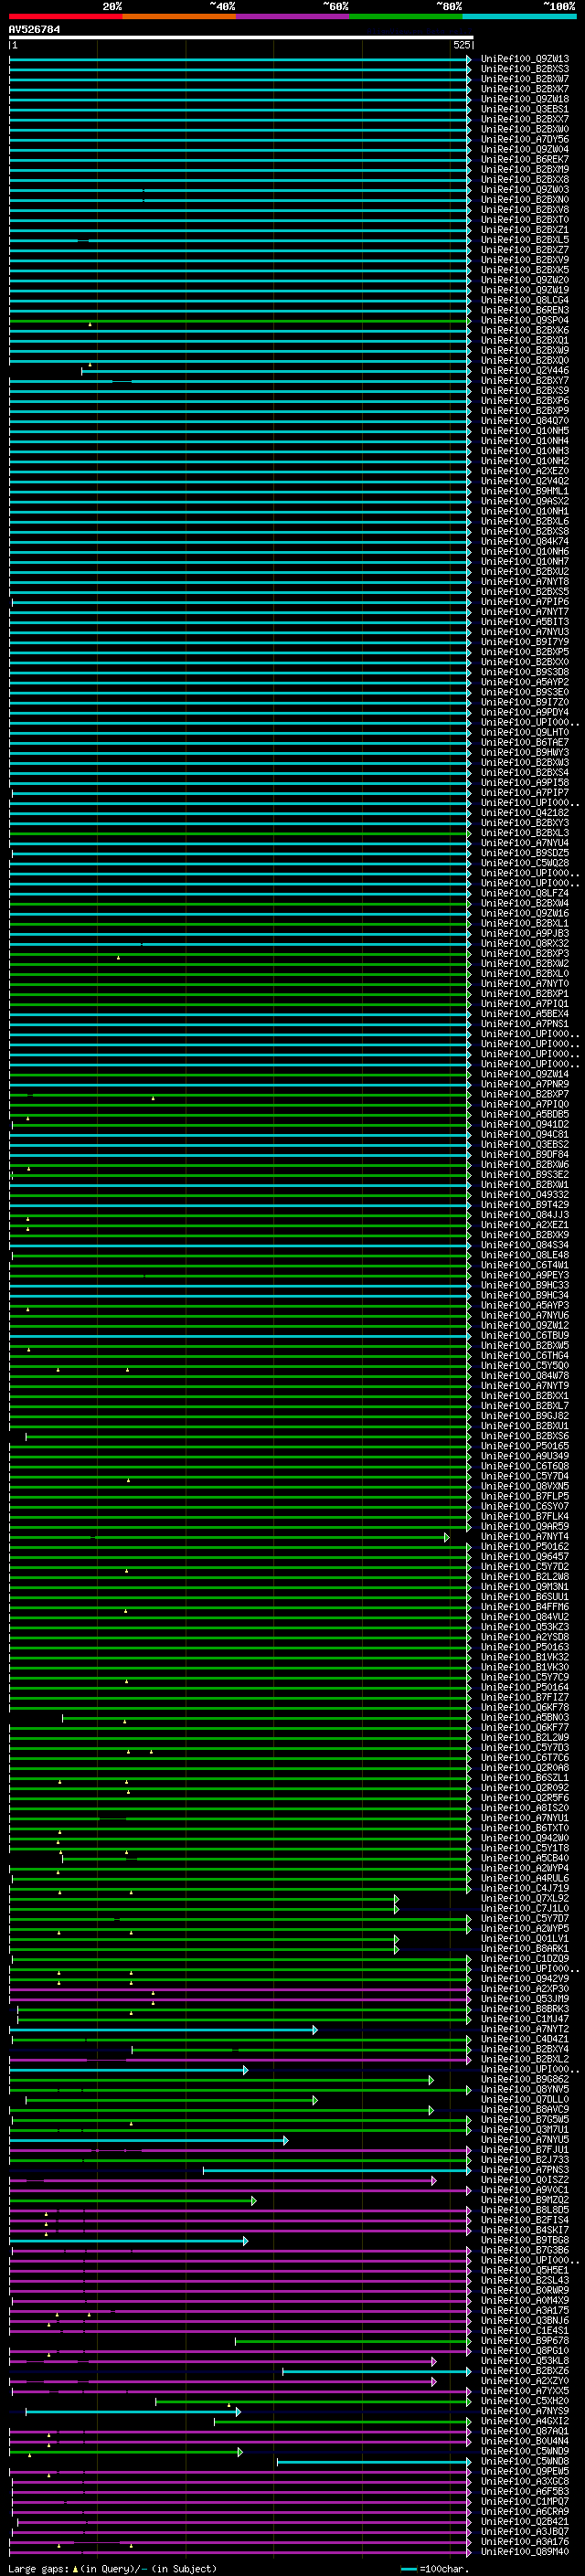Select hit UniRef100_B7FLK4

click(x=525, y=1517)
